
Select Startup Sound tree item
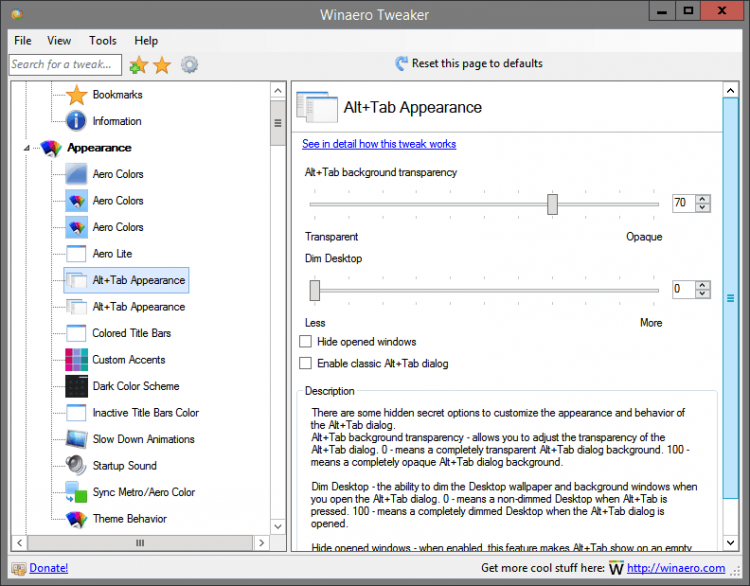coord(124,465)
